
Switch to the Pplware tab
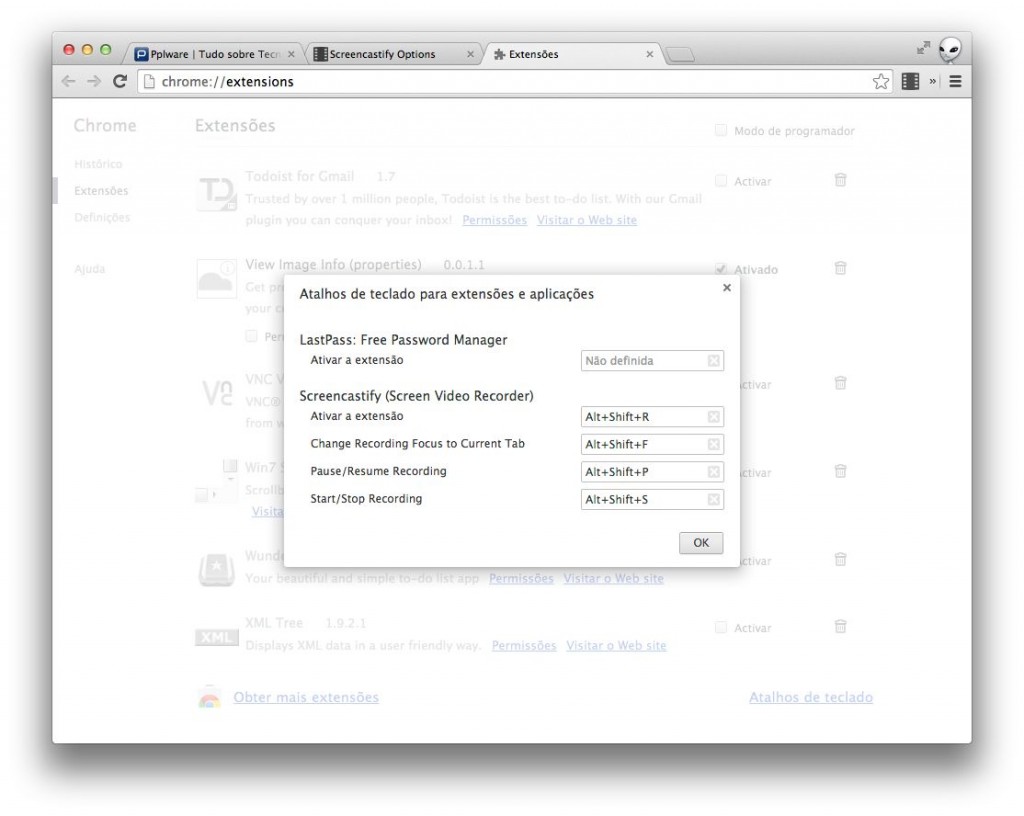click(x=214, y=54)
